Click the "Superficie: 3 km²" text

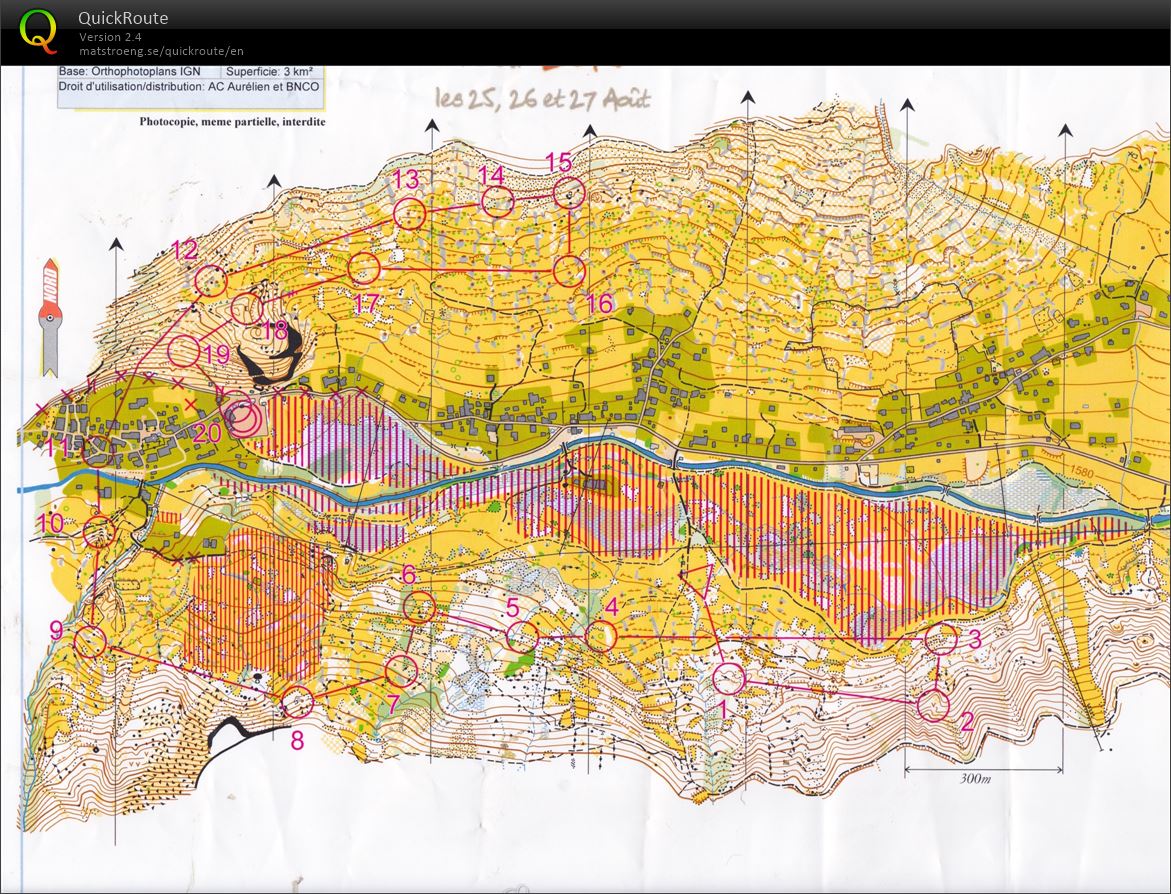270,72
